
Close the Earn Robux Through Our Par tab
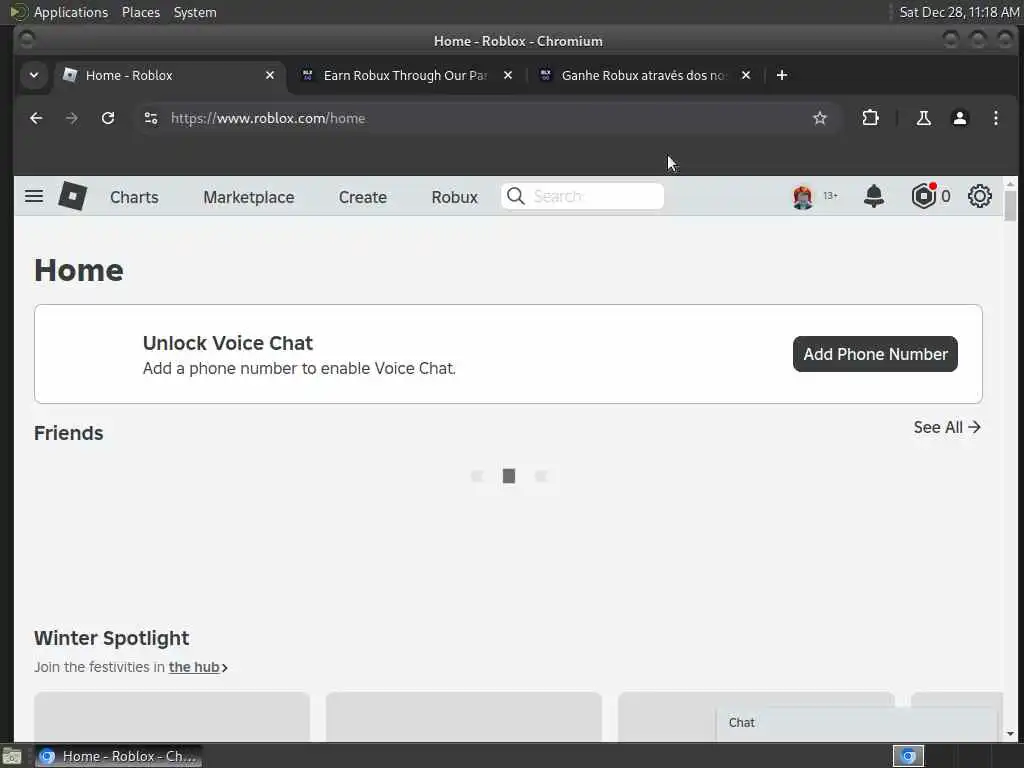click(507, 75)
